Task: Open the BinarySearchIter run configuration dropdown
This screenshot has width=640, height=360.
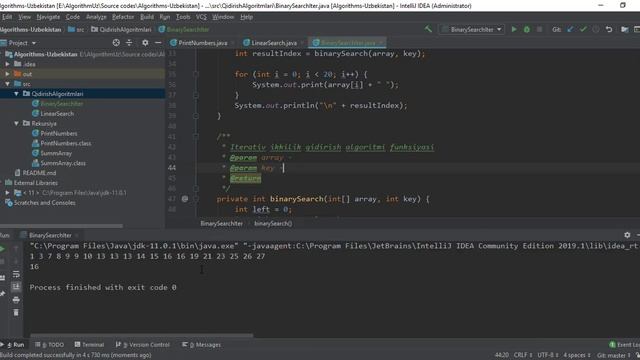Action: point(472,29)
